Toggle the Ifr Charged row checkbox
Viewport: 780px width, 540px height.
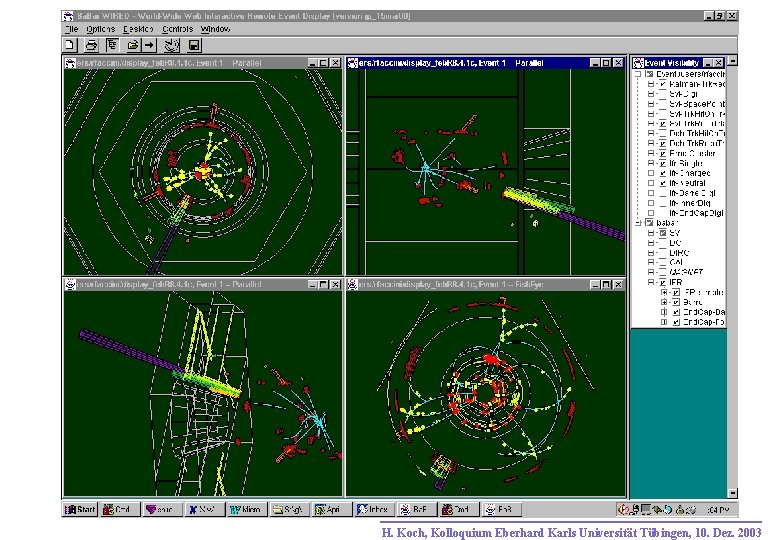[x=662, y=173]
